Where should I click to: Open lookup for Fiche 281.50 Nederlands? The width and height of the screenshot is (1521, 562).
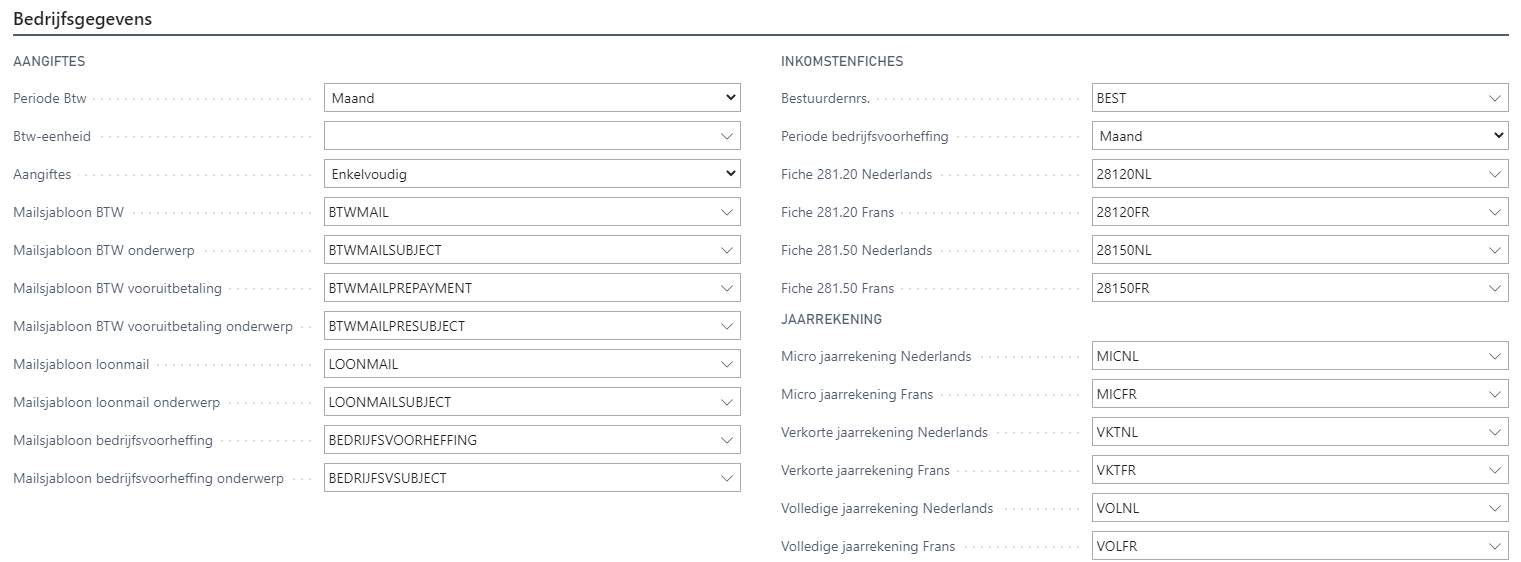(x=1495, y=250)
